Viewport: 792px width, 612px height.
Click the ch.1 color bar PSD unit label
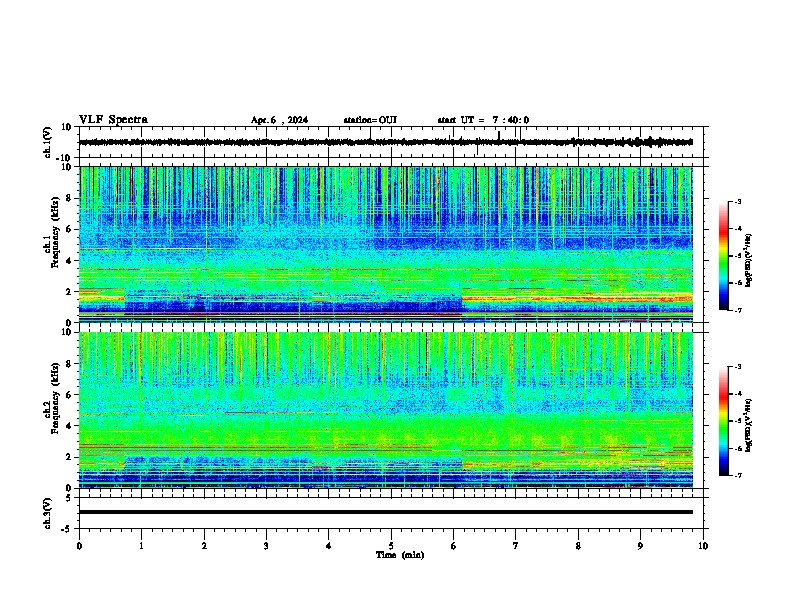click(749, 261)
